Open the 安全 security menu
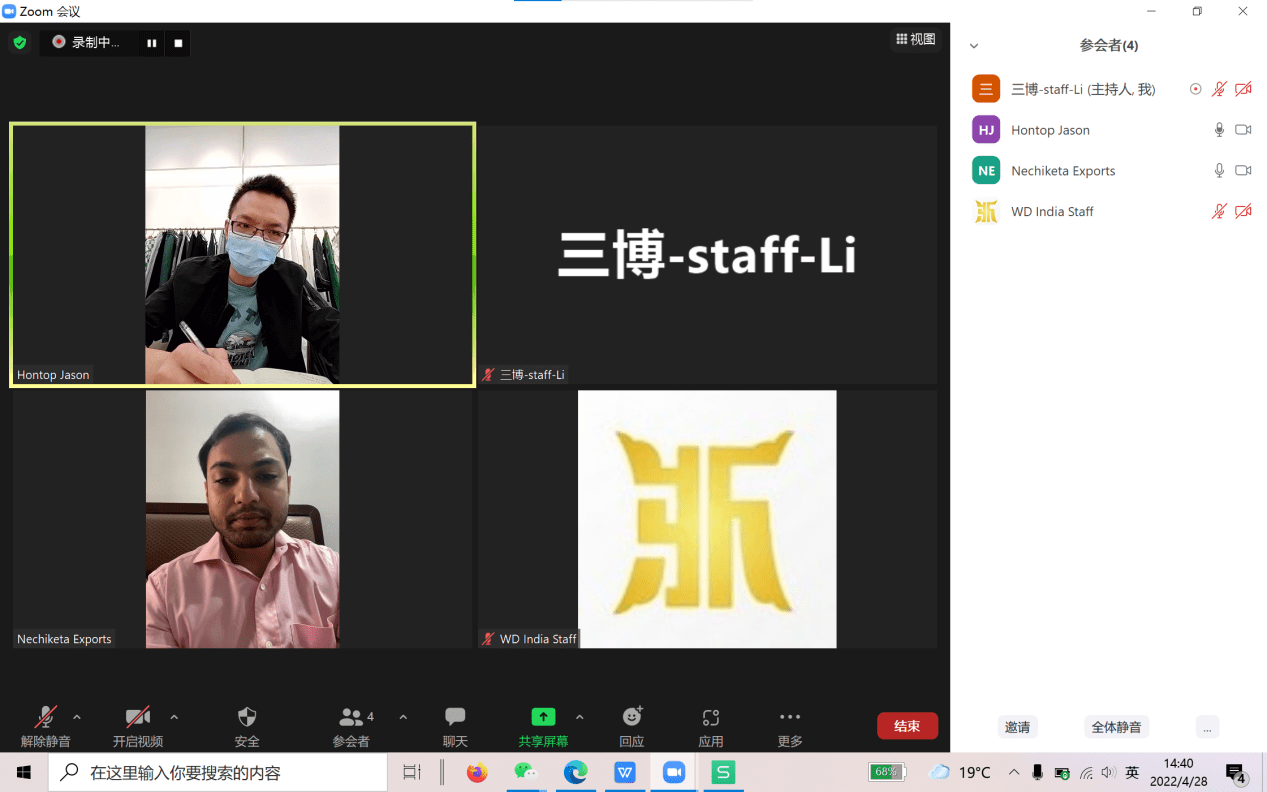Screen dimensions: 1267x792 (247, 727)
